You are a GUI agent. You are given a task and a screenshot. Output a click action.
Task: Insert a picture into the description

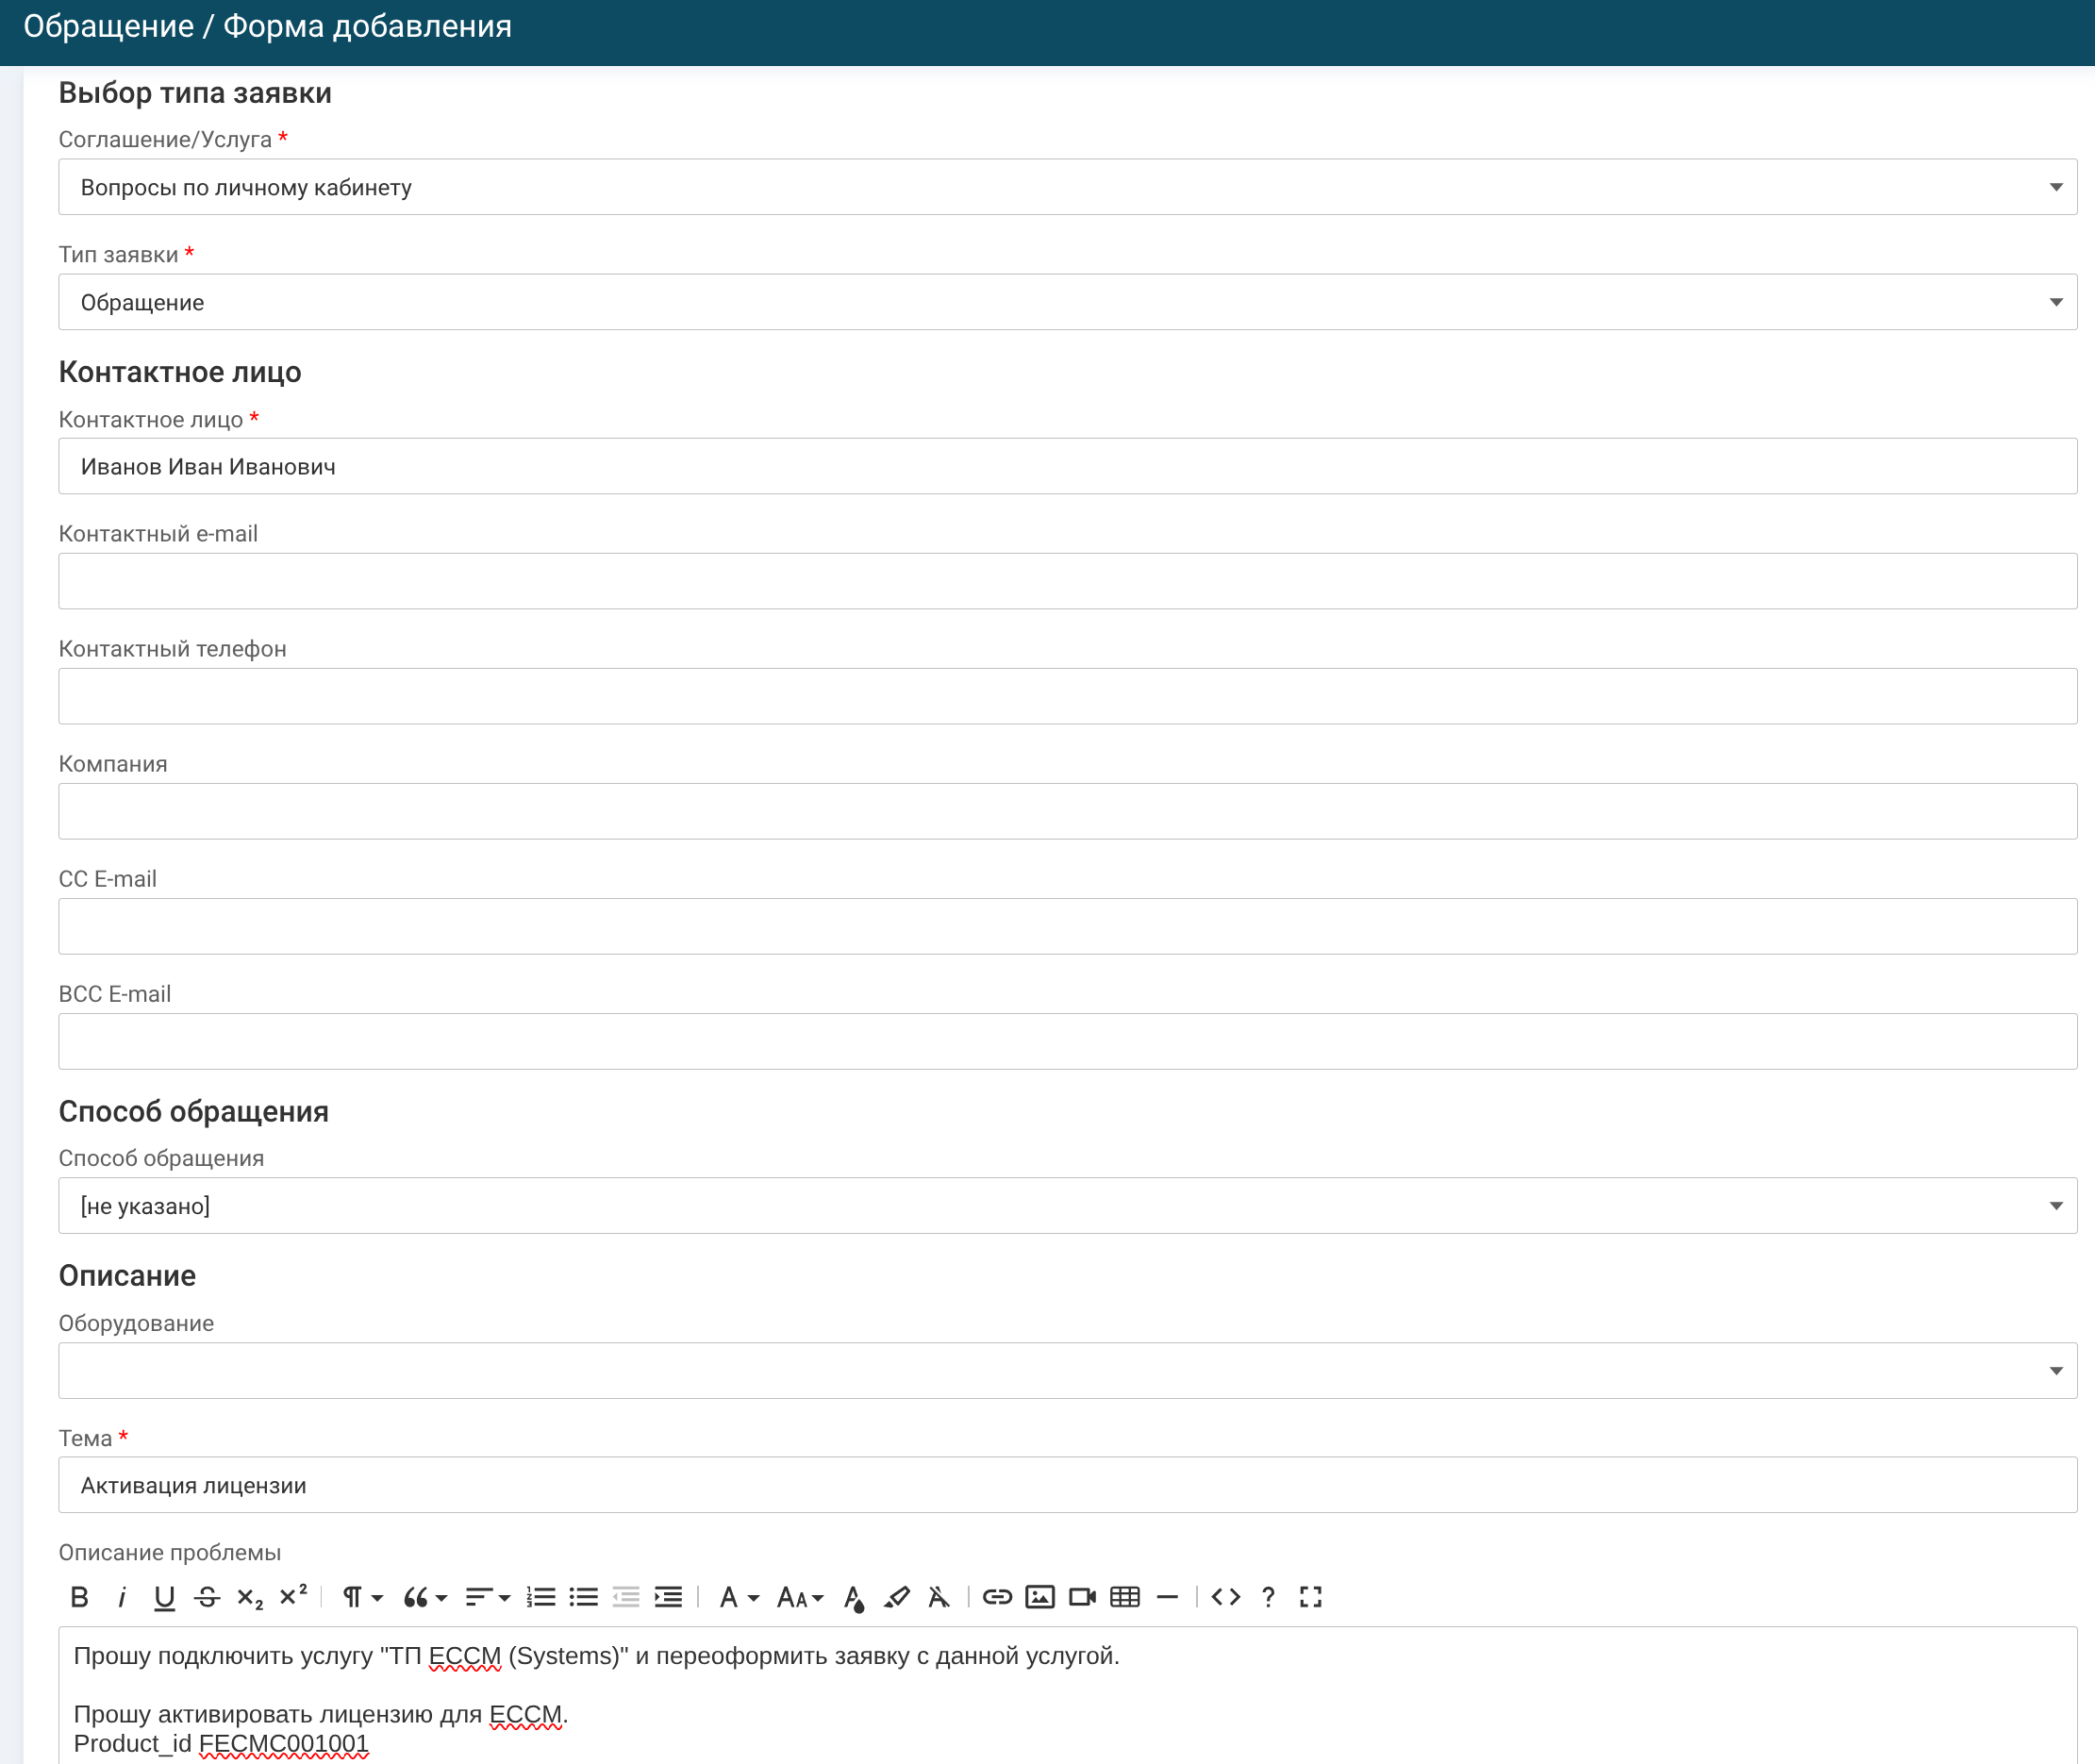click(x=1040, y=1597)
